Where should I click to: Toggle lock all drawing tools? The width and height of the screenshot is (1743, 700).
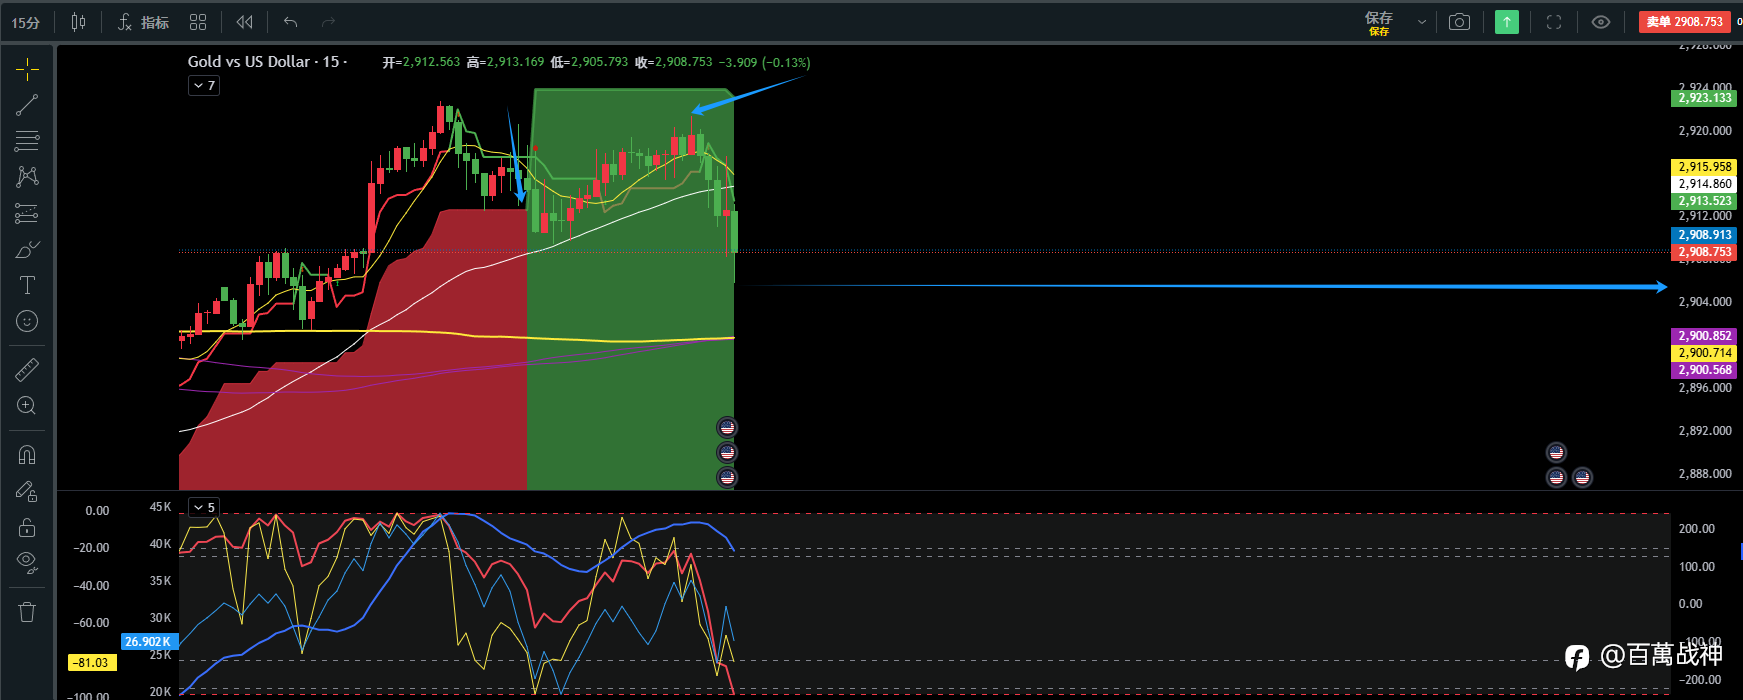pyautogui.click(x=27, y=527)
